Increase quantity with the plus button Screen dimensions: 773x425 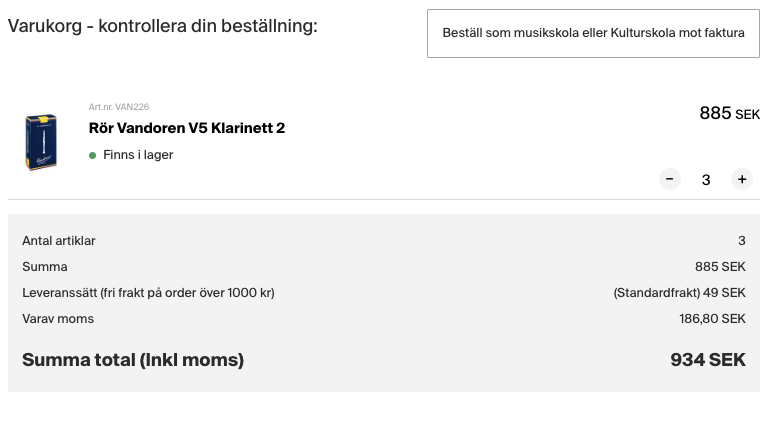(x=741, y=179)
